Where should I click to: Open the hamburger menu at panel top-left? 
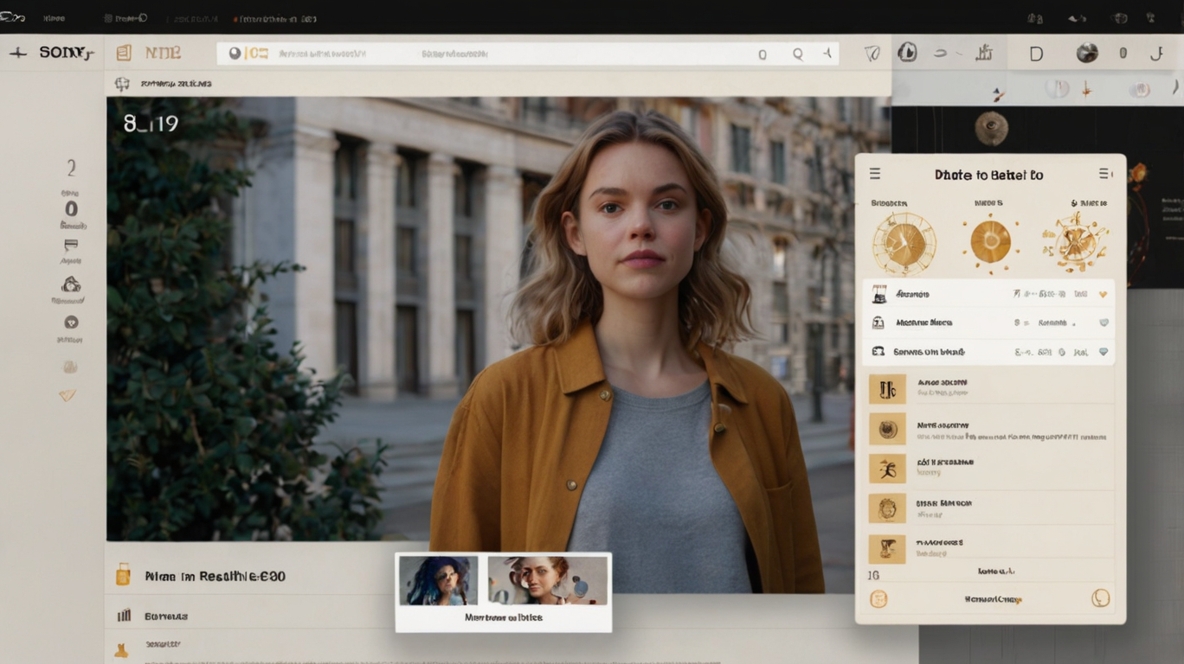(875, 174)
